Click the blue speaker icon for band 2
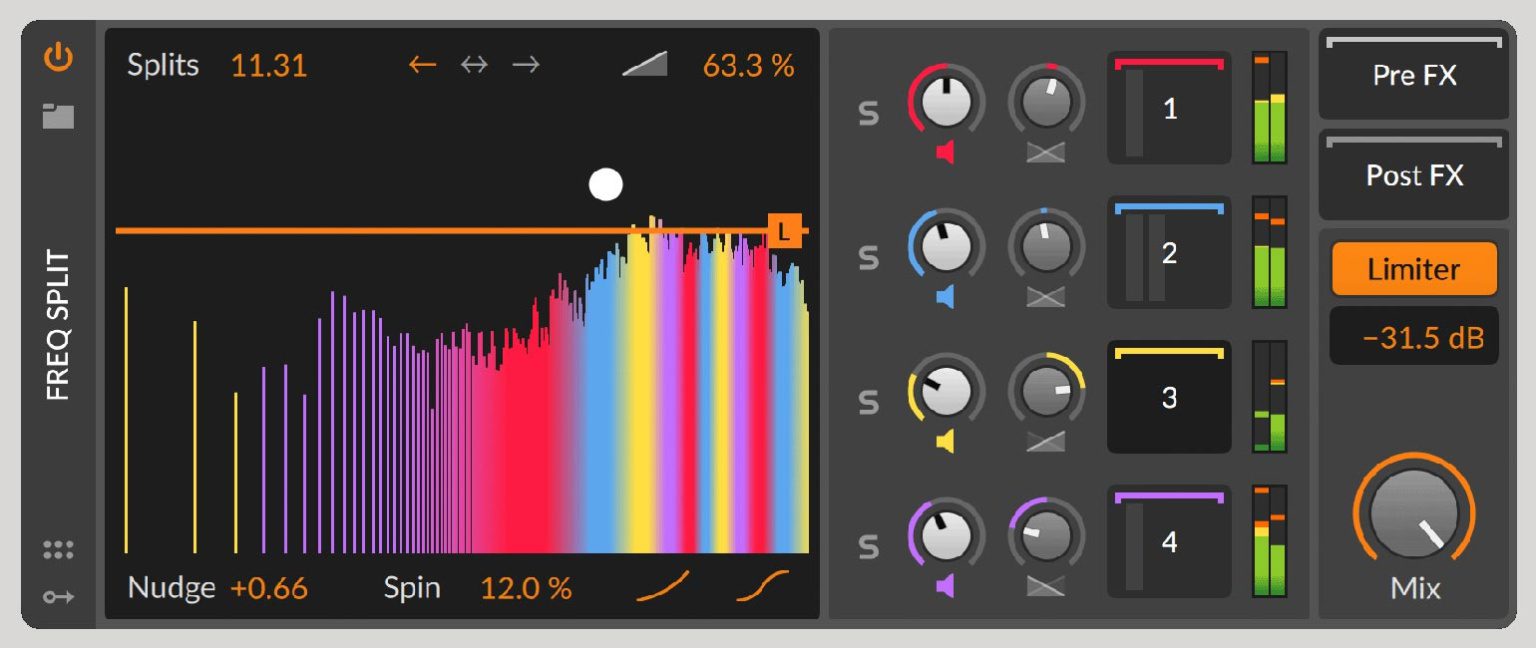 [x=945, y=297]
